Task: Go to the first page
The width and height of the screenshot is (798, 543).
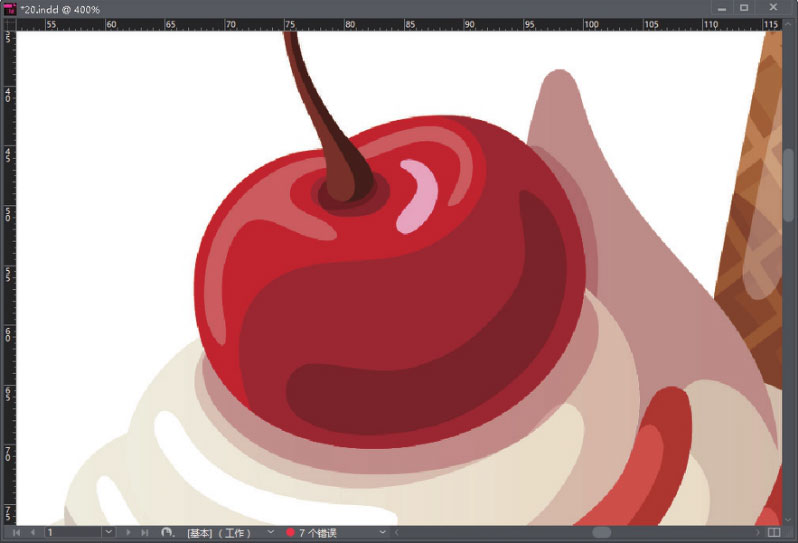Action: coord(16,533)
